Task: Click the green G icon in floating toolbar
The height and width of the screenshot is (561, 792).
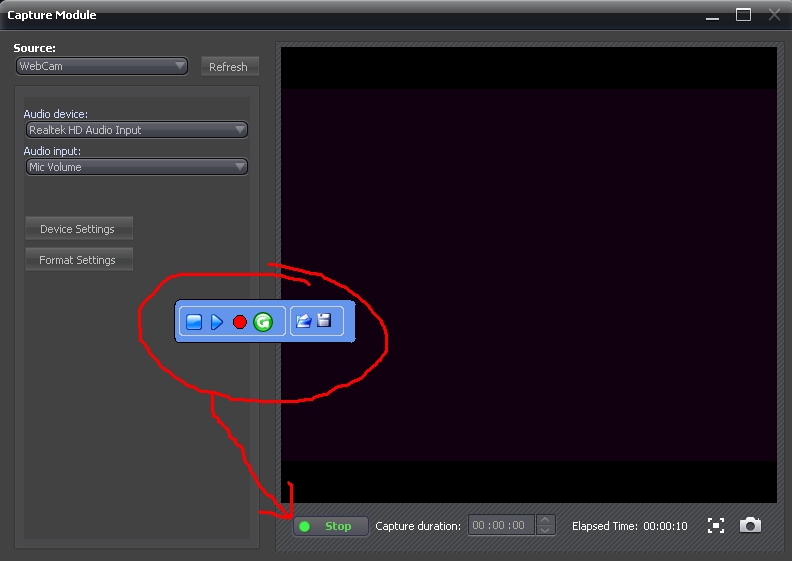Action: pos(263,322)
